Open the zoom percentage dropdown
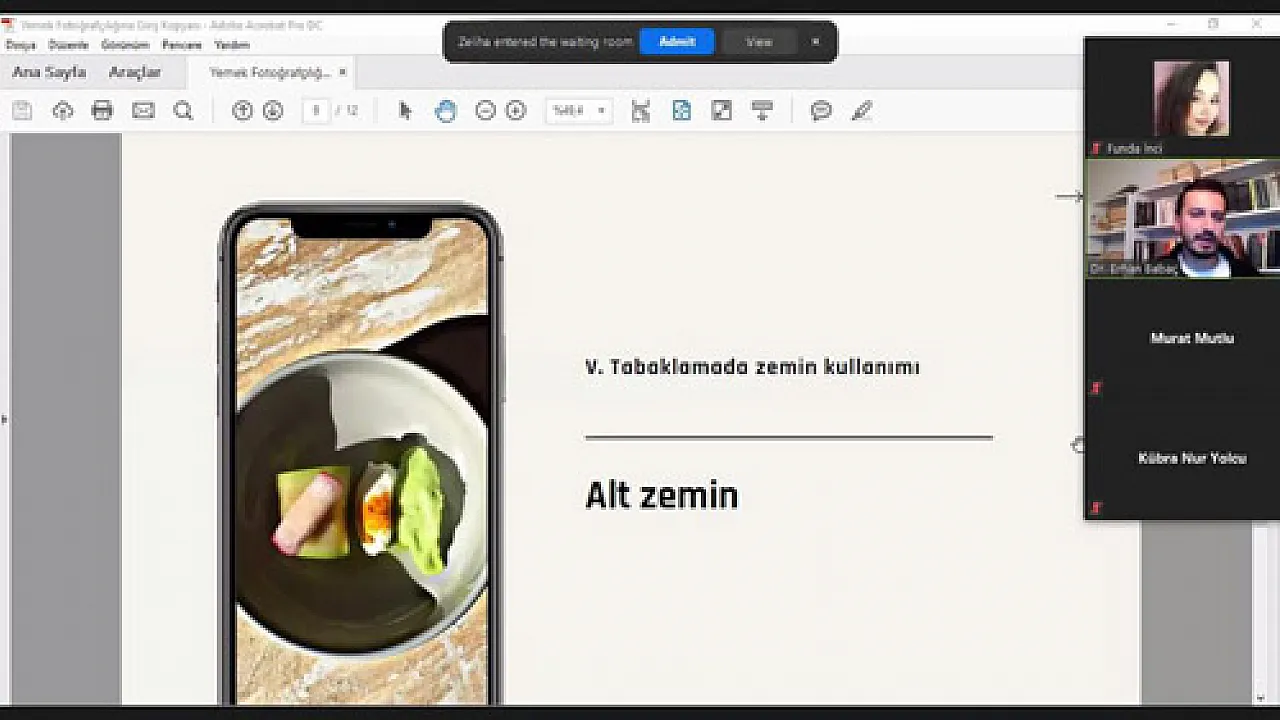Screen dimensions: 1280x720 click(x=579, y=111)
